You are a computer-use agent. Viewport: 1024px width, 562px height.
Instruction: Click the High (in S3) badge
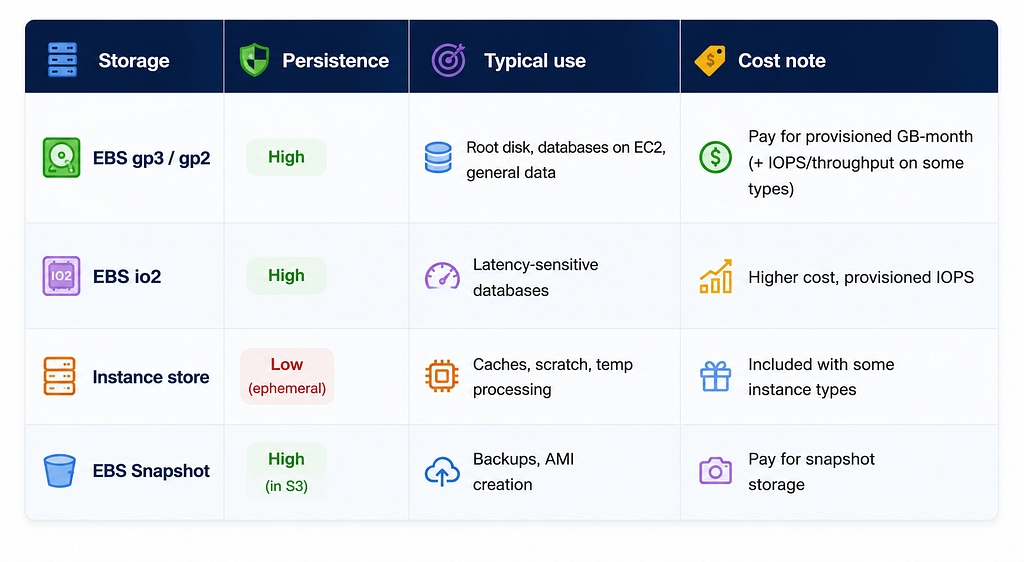coord(286,471)
